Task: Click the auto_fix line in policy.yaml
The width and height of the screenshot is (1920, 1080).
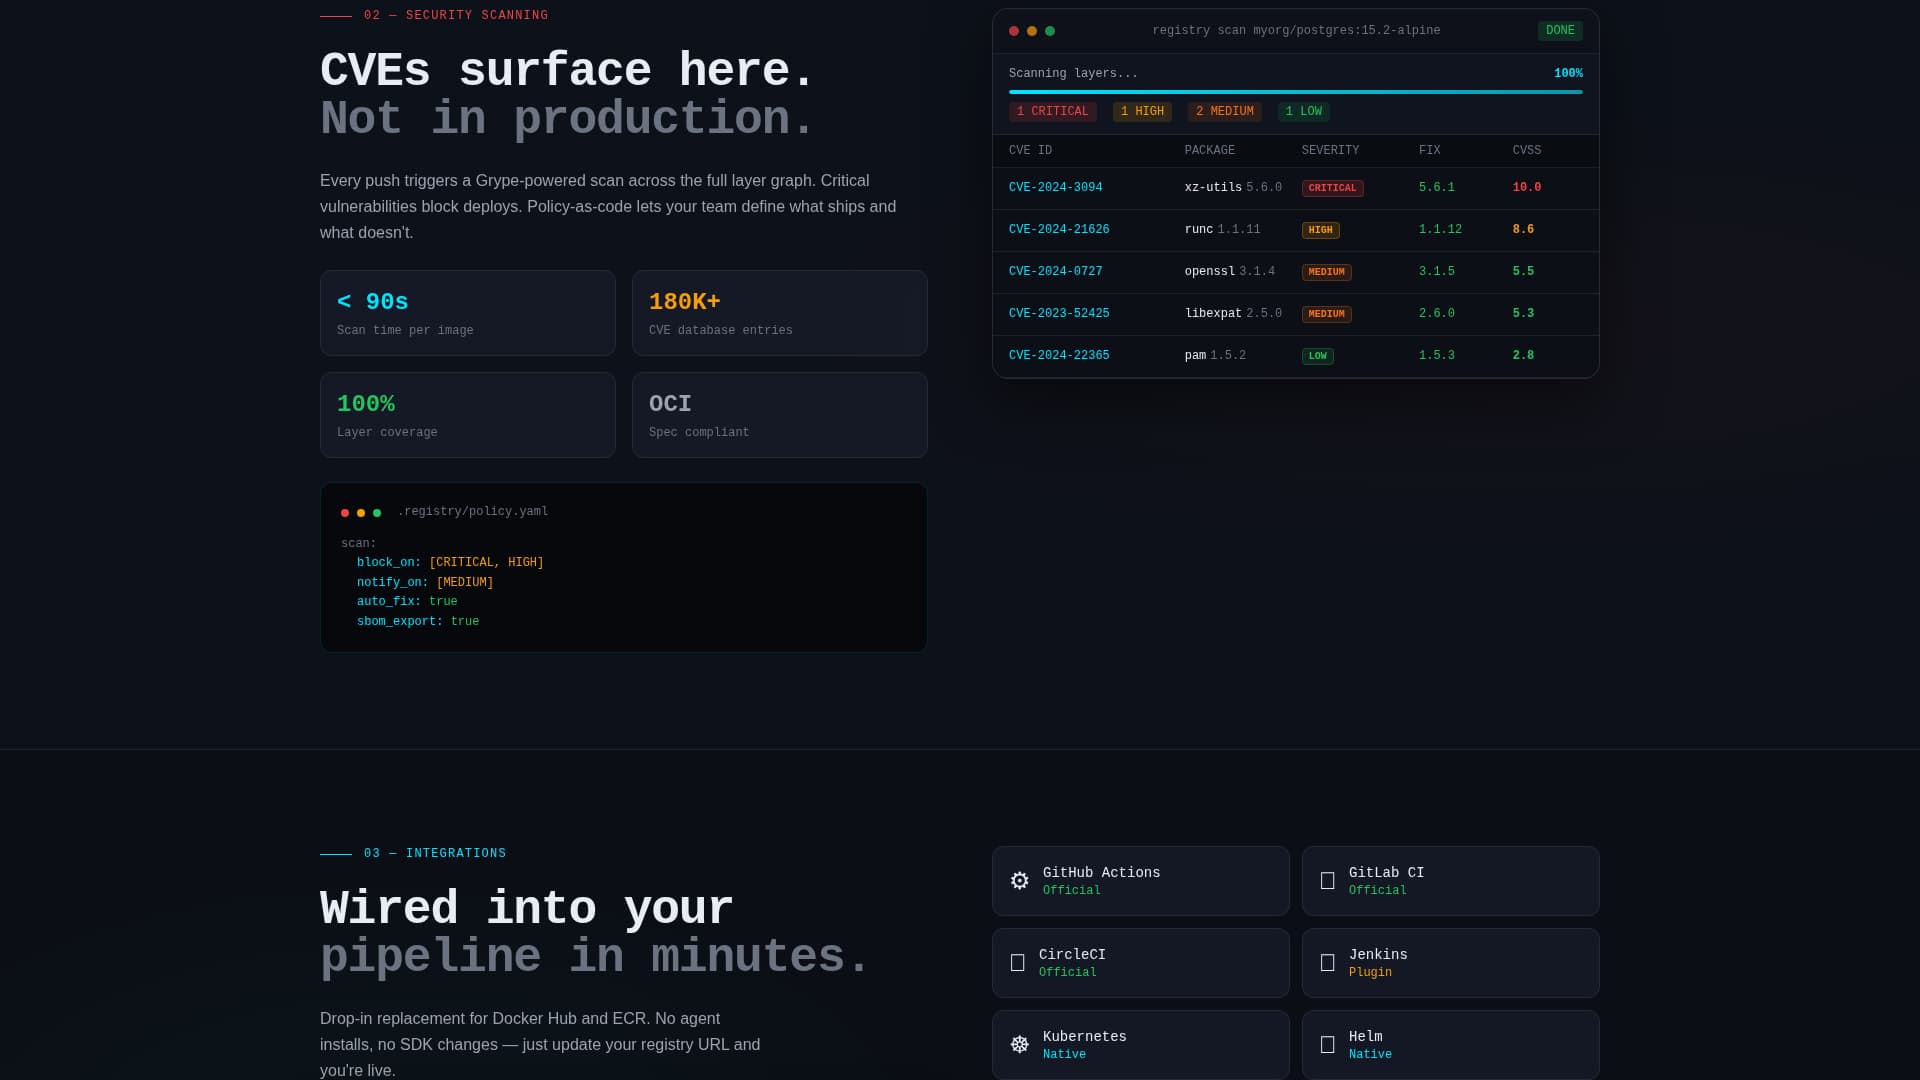Action: coord(407,602)
